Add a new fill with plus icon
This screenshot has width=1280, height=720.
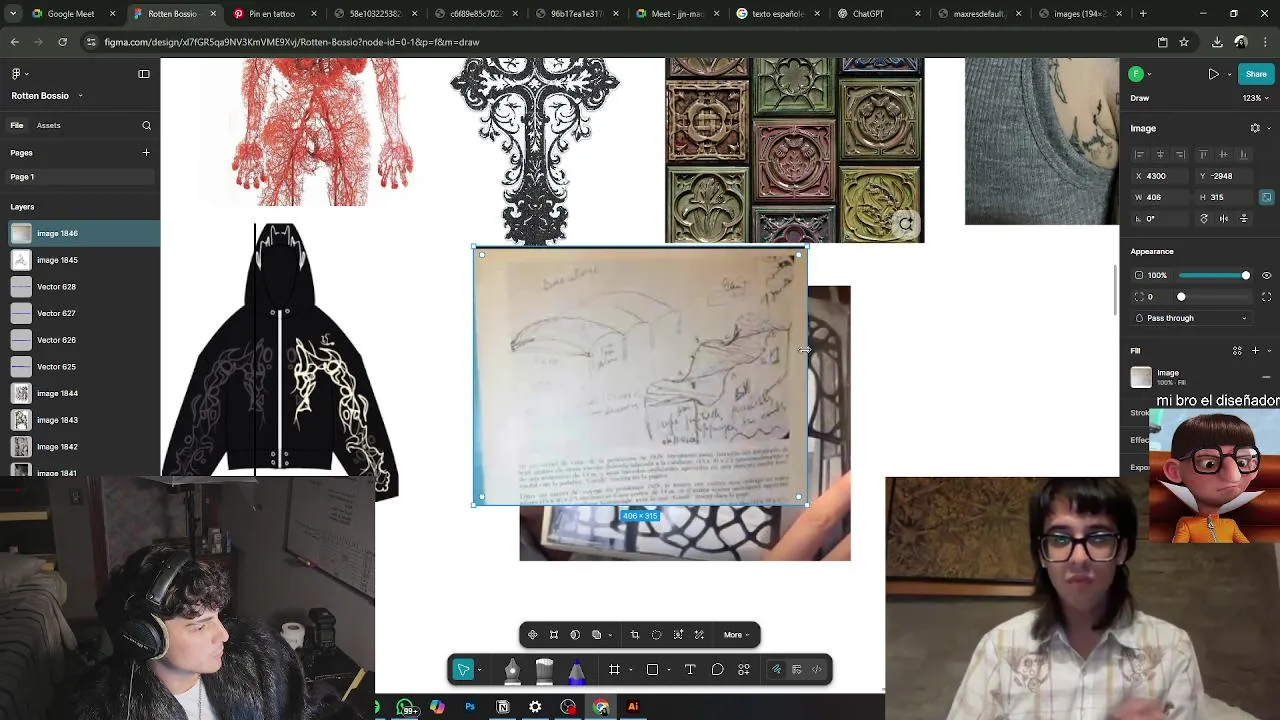click(x=1255, y=351)
